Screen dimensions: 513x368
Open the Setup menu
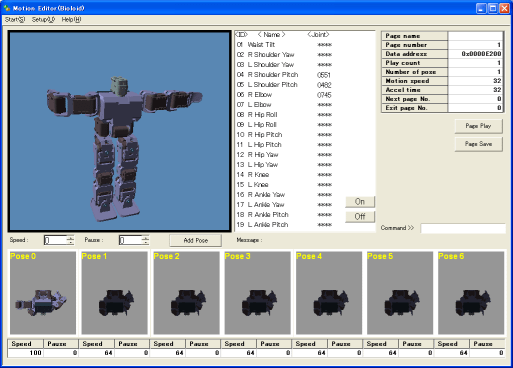pyautogui.click(x=43, y=20)
